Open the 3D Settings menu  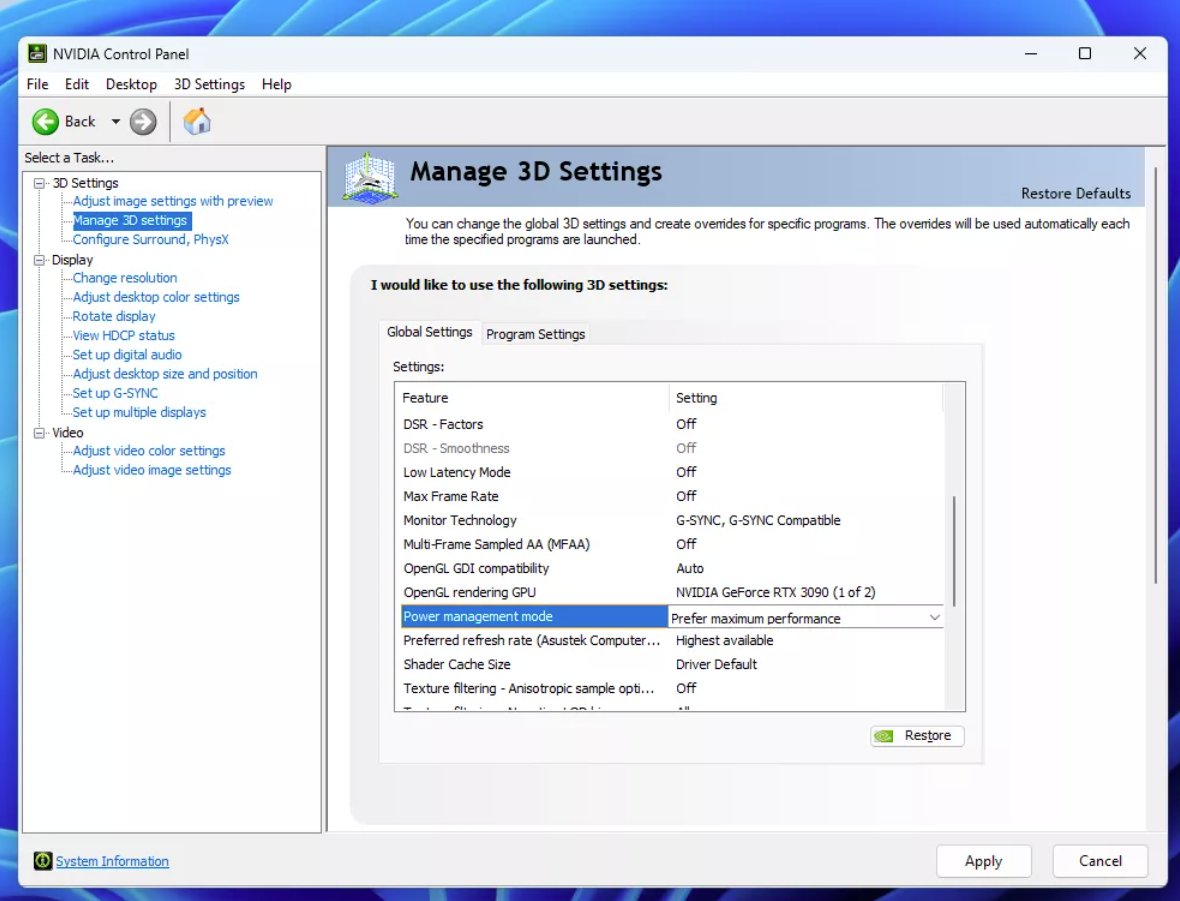point(209,84)
